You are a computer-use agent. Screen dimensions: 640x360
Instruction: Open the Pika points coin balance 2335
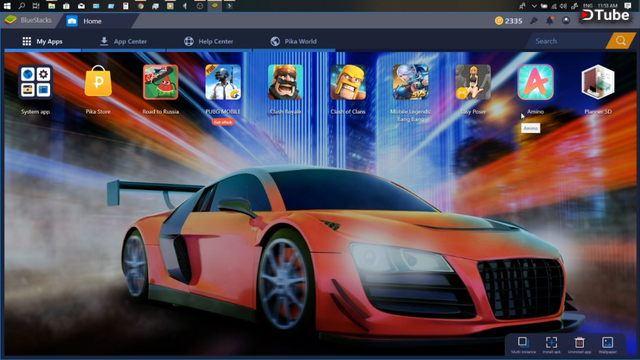(508, 21)
